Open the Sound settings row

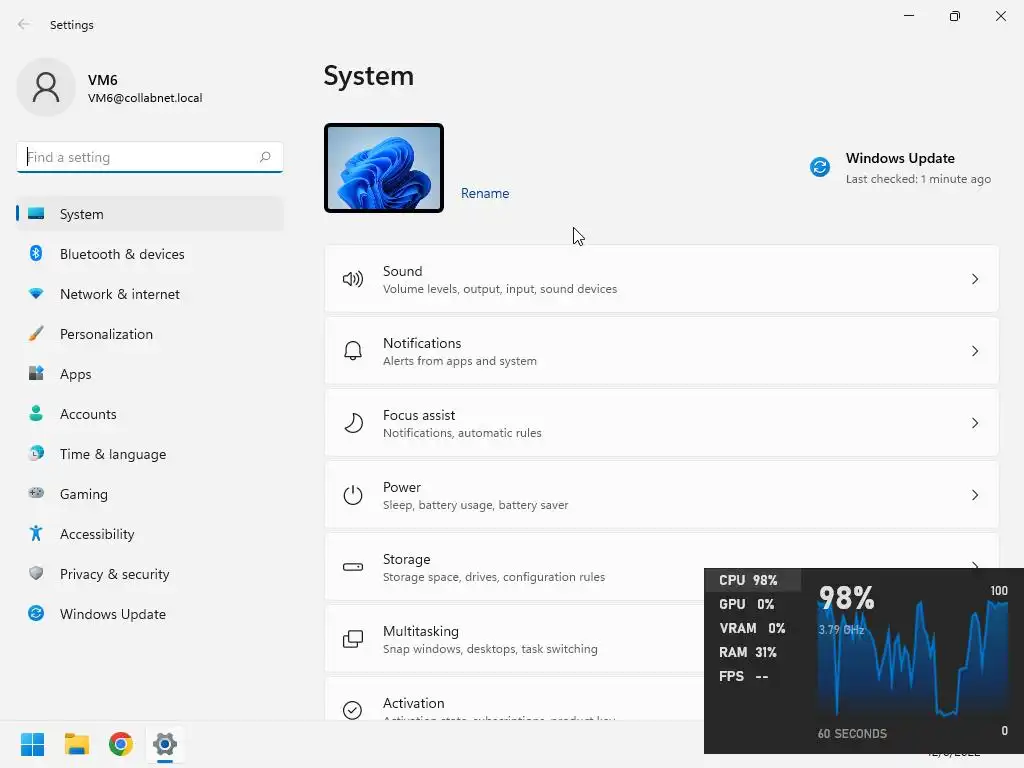pos(662,280)
